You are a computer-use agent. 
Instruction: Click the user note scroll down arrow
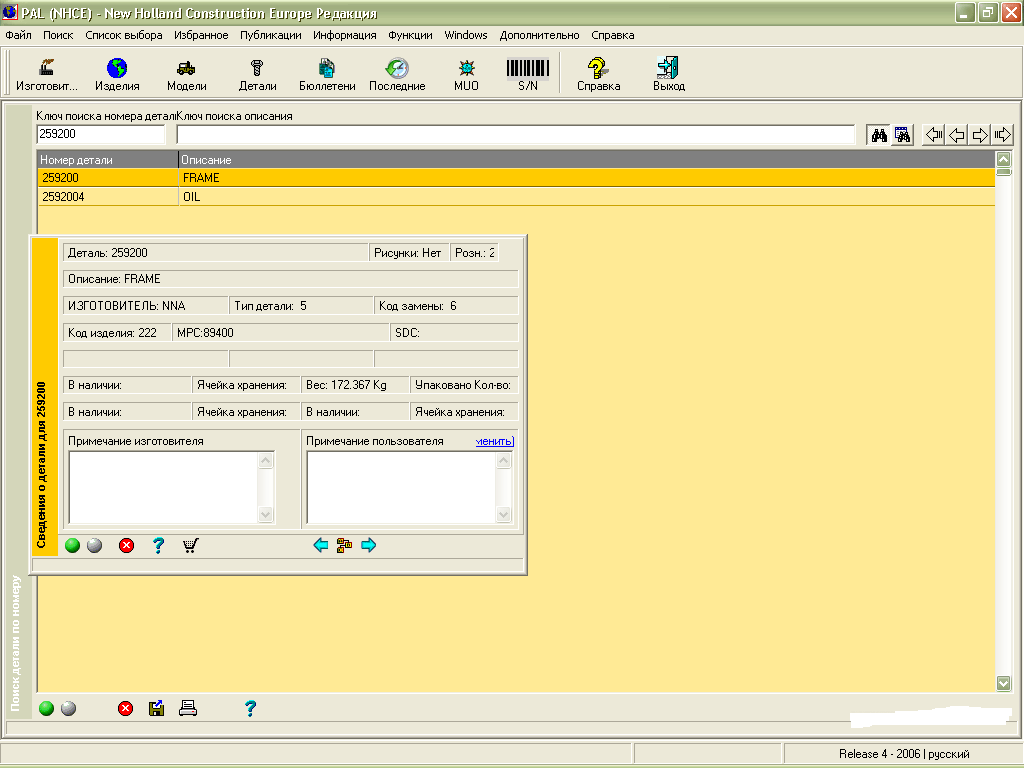[504, 515]
